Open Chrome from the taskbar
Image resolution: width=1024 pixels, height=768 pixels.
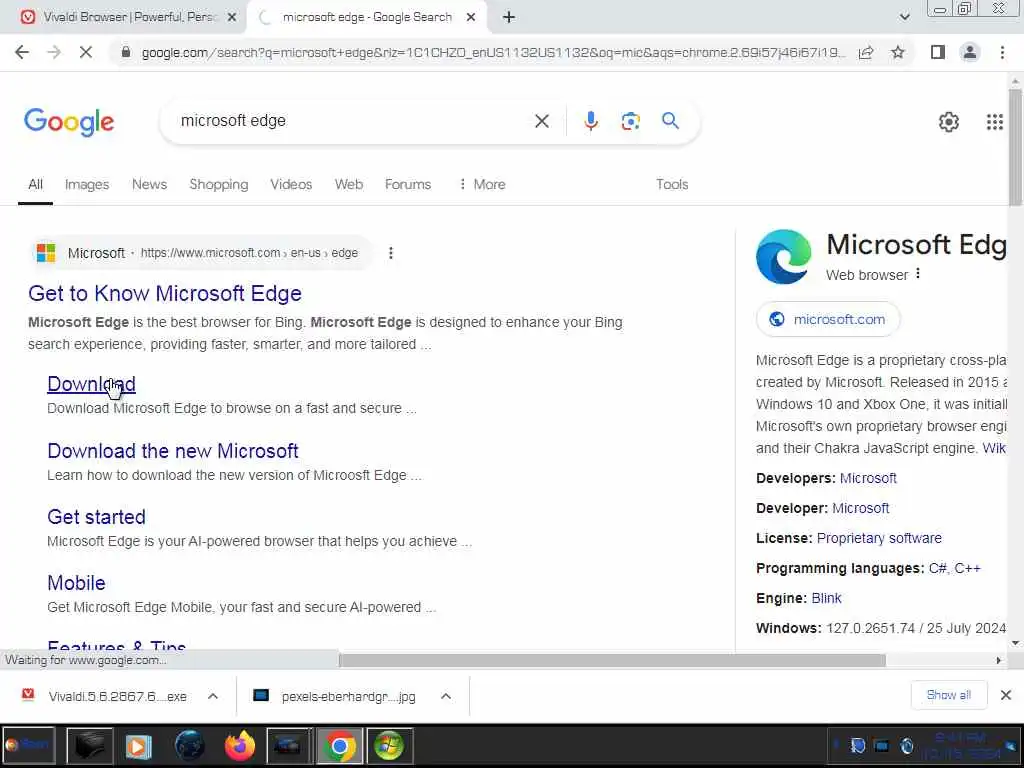pyautogui.click(x=339, y=745)
